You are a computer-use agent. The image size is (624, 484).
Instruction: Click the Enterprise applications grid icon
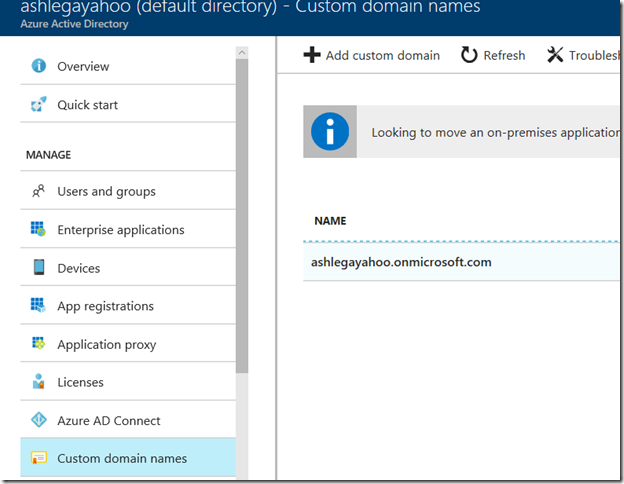click(38, 229)
